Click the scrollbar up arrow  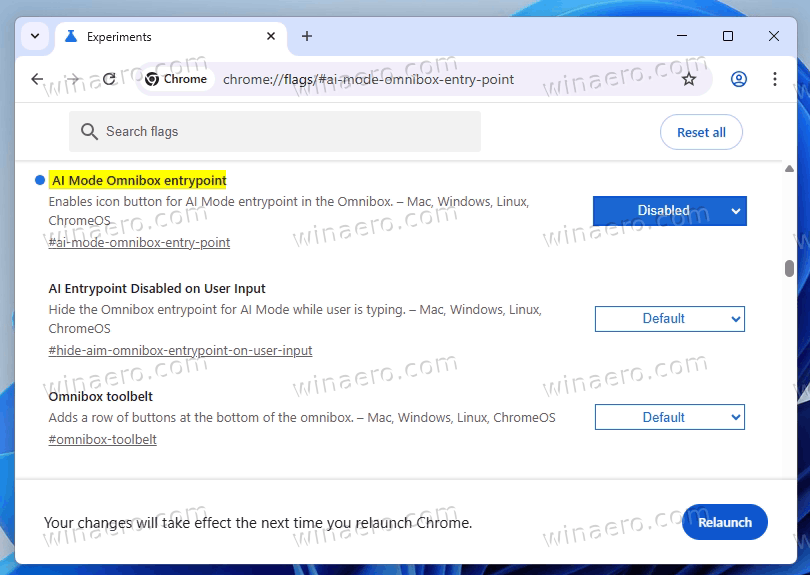click(x=789, y=169)
